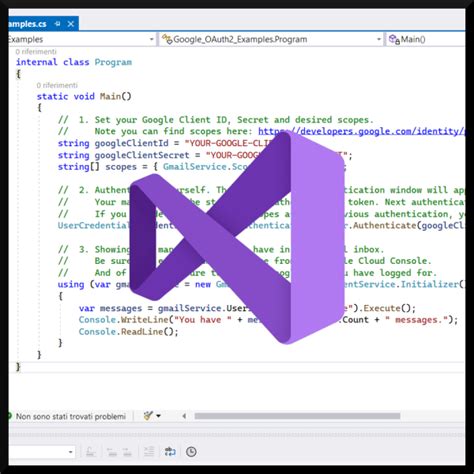The image size is (474, 474).
Task: Open the developers.google.com/identity link
Action: (362, 131)
